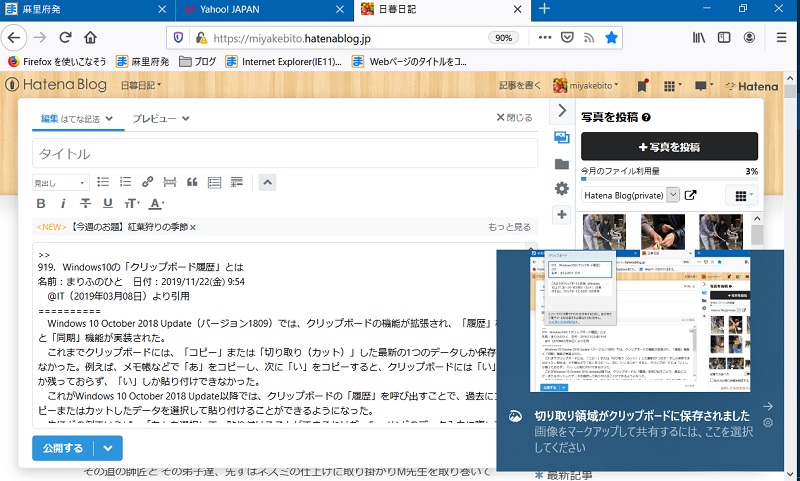Insert a numbered list
Screen dimensions: 800x481
[126, 182]
